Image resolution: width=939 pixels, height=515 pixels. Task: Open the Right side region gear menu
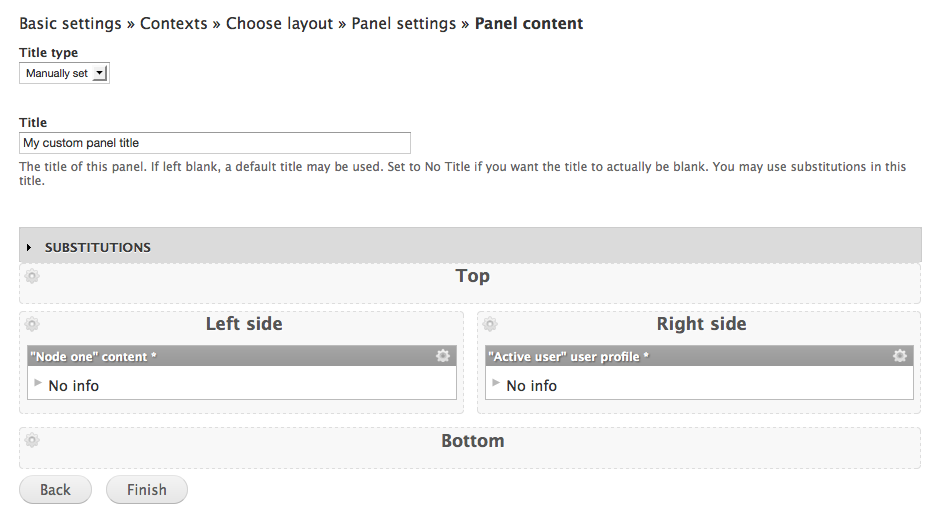pos(490,324)
